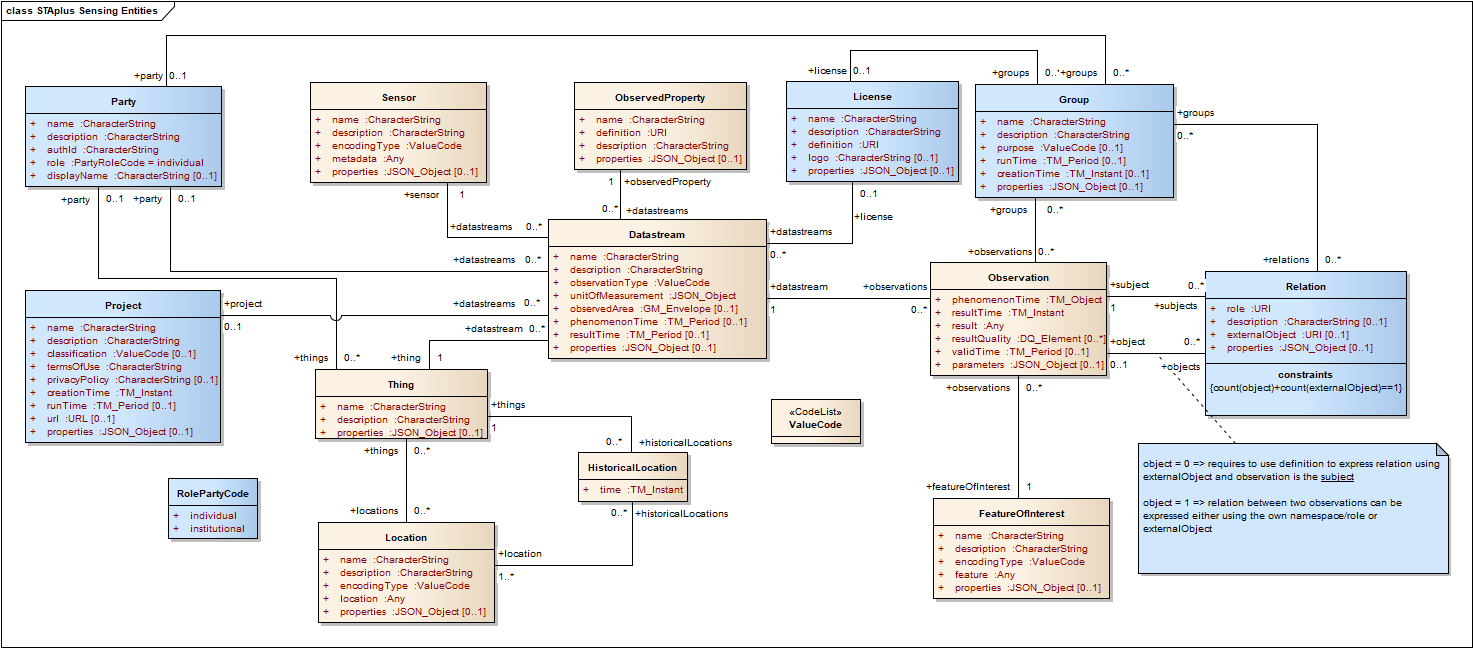Click 'externalObject :URI [0..1]' attribute
This screenshot has height=648, width=1473.
1289,335
